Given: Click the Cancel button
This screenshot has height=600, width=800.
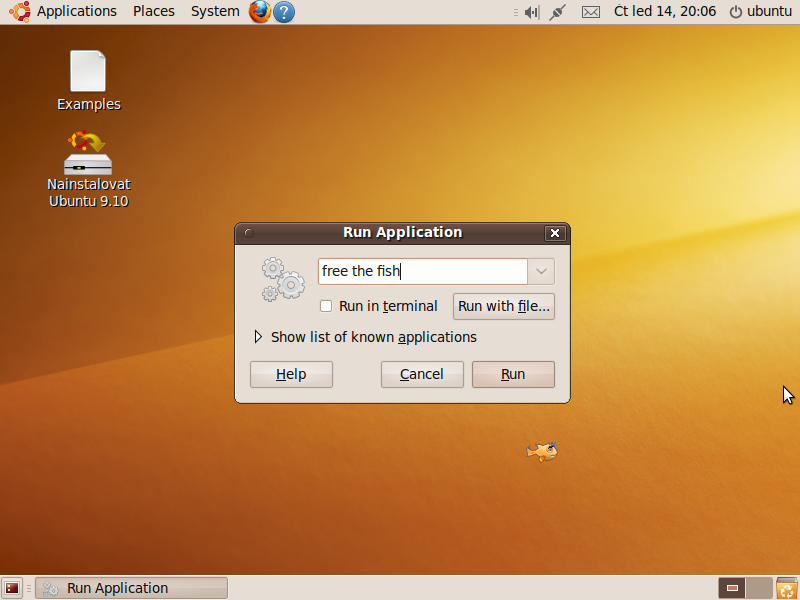Looking at the screenshot, I should pyautogui.click(x=422, y=374).
